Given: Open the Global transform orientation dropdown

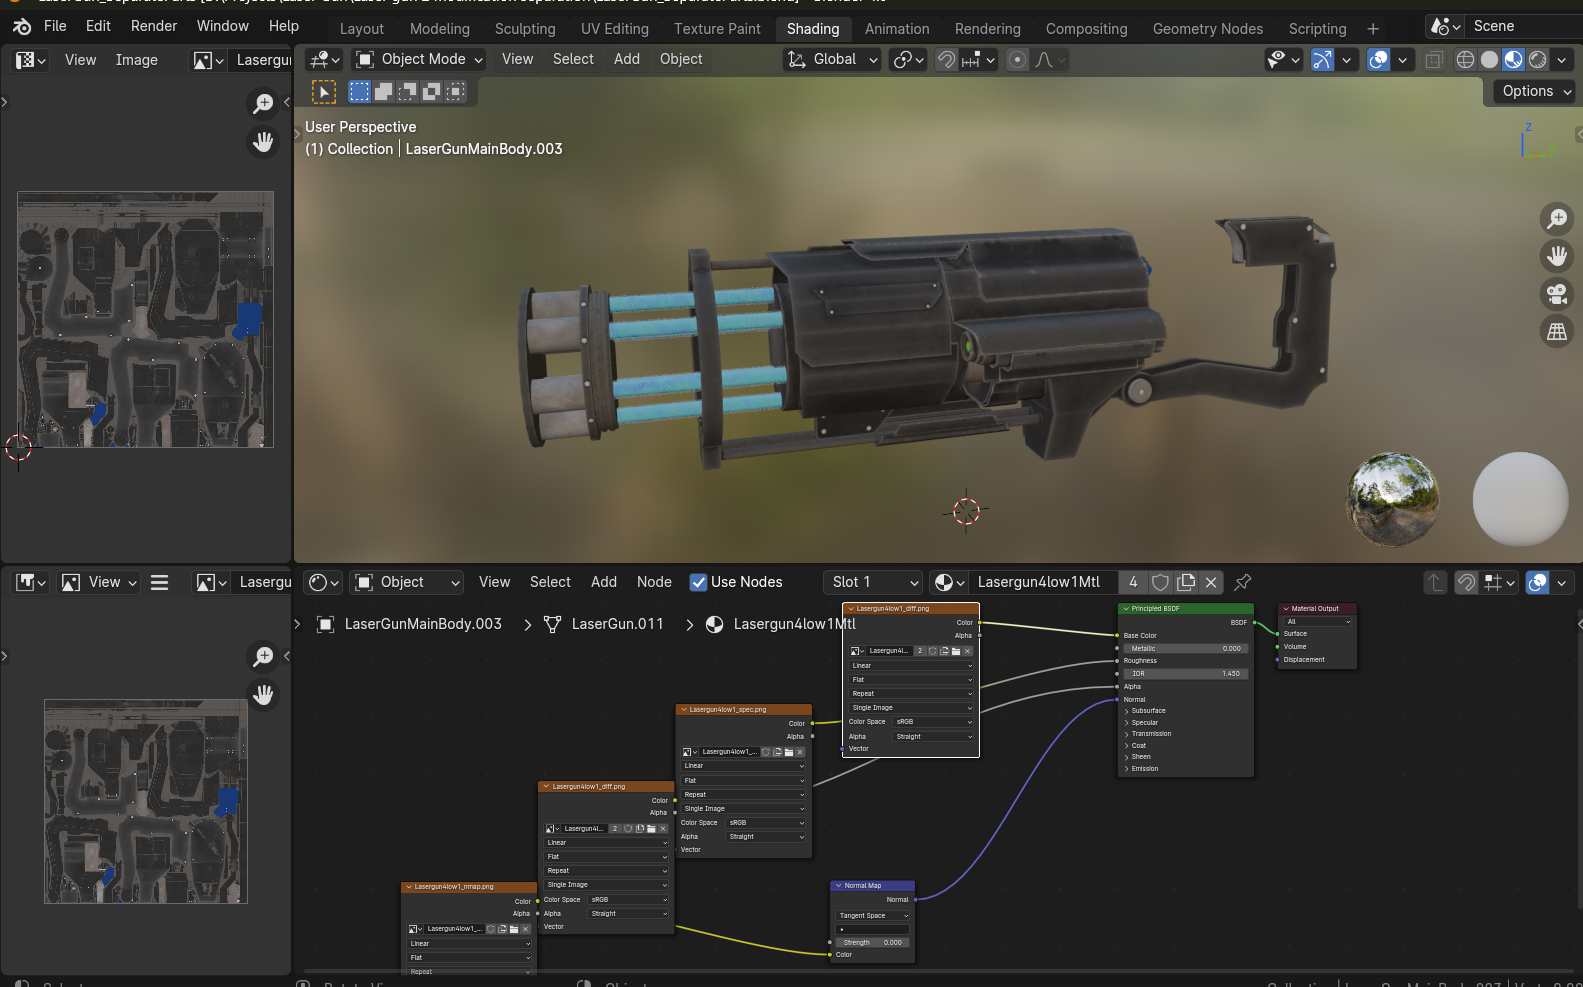Looking at the screenshot, I should (832, 59).
